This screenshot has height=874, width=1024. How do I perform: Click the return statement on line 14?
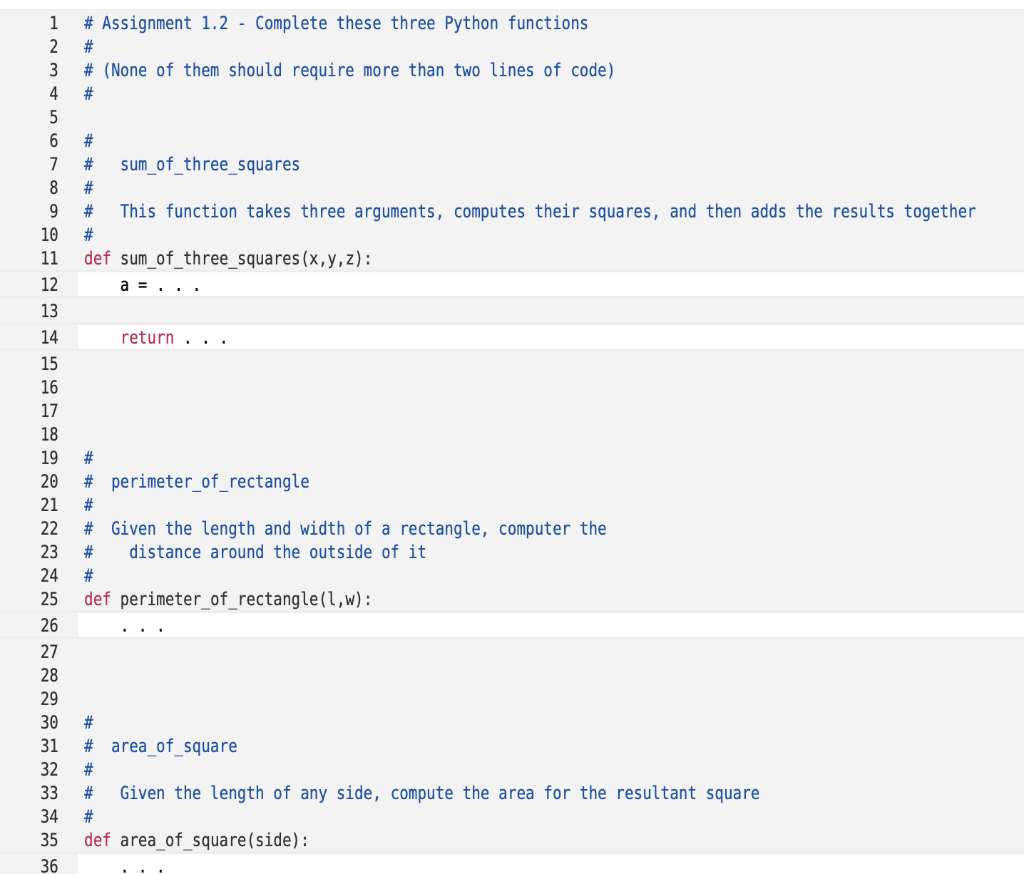(147, 337)
